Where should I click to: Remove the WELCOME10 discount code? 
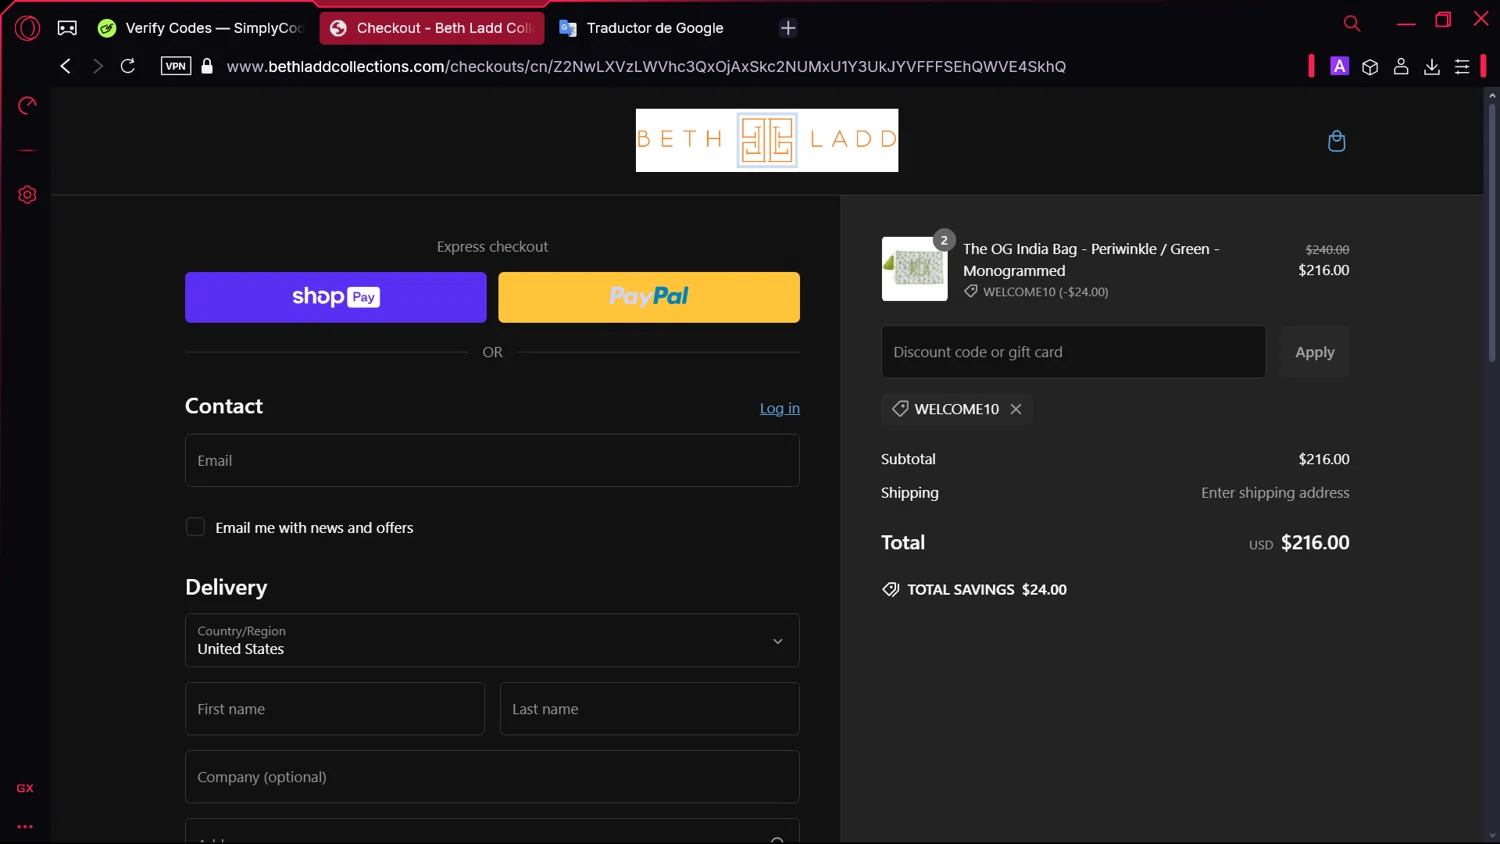[x=1016, y=409]
